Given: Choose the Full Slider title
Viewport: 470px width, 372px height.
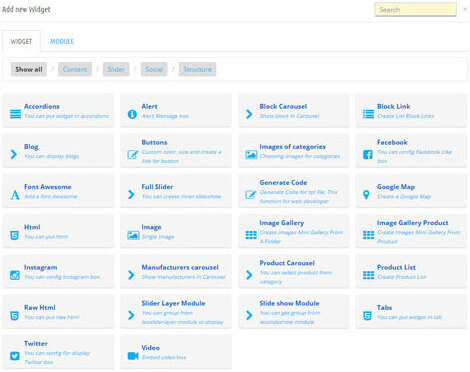Looking at the screenshot, I should pos(157,187).
